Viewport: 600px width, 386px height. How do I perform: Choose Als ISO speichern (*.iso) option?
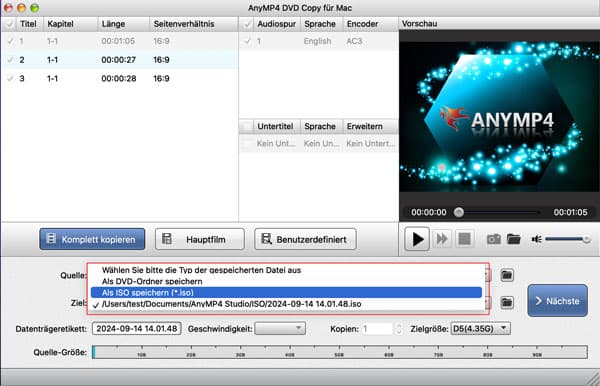(287, 293)
